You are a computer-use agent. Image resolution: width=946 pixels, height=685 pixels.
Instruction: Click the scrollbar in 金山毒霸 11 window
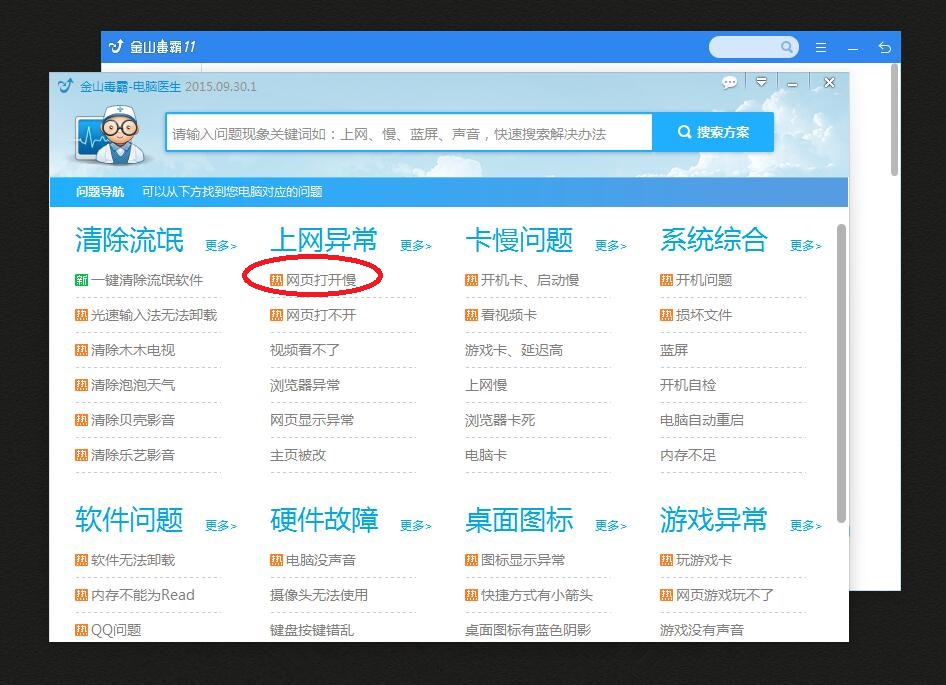pyautogui.click(x=895, y=119)
